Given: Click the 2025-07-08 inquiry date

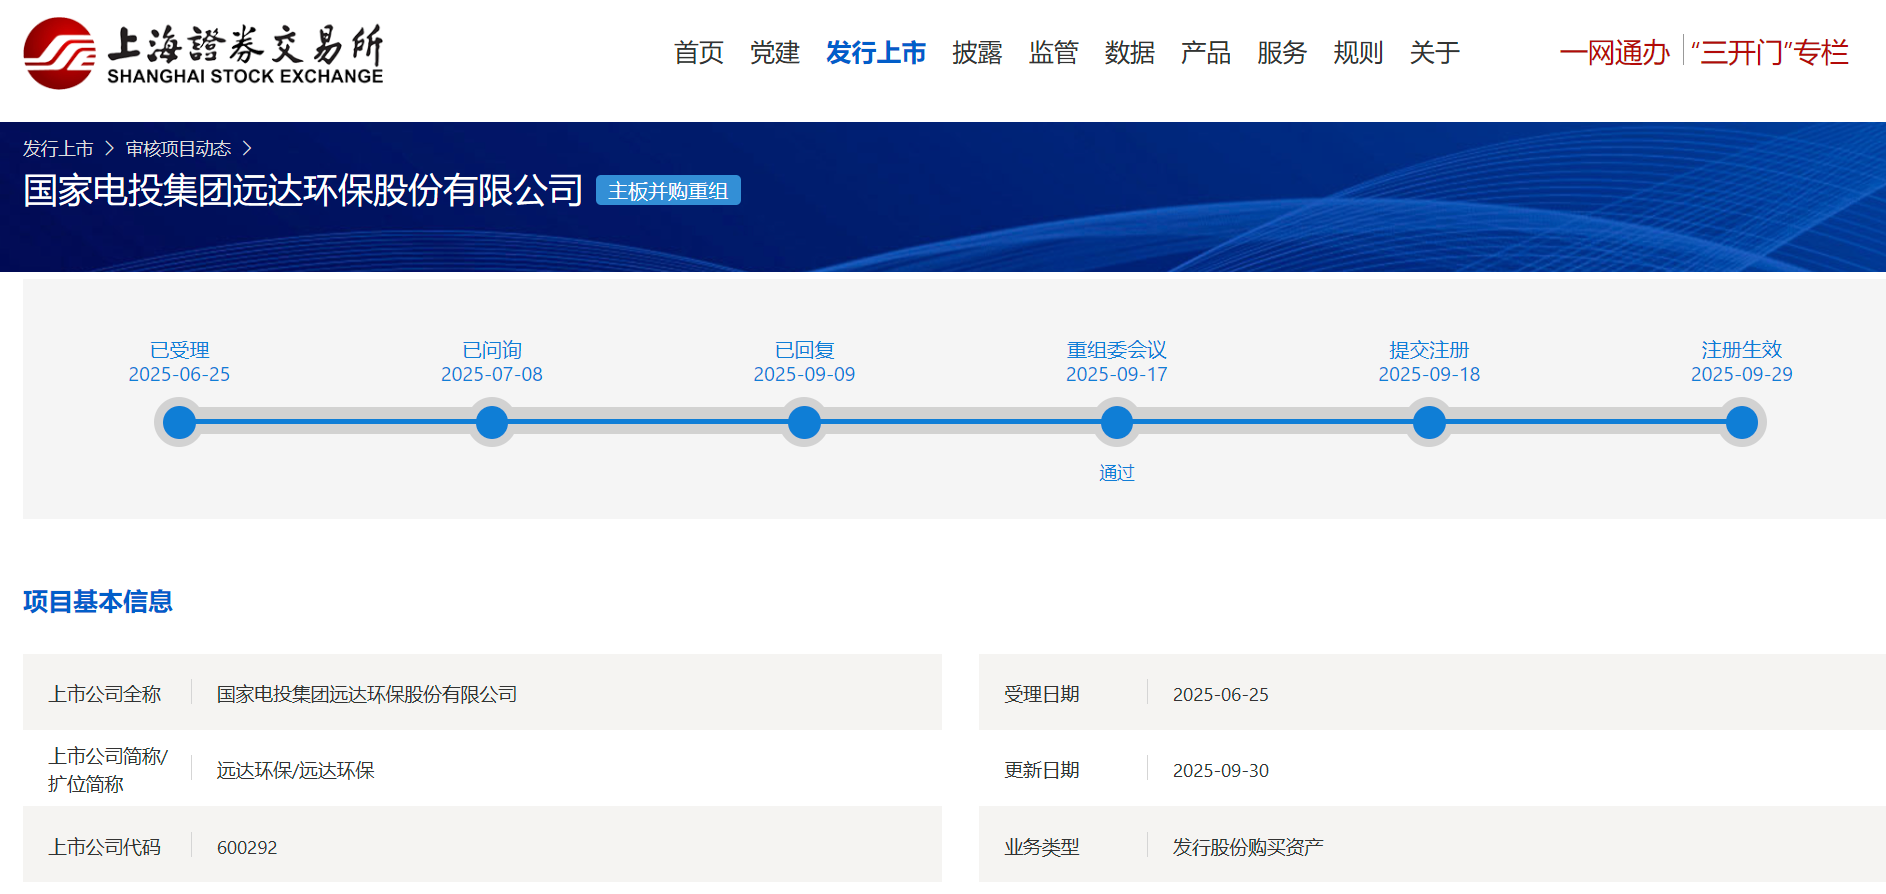Looking at the screenshot, I should (492, 374).
